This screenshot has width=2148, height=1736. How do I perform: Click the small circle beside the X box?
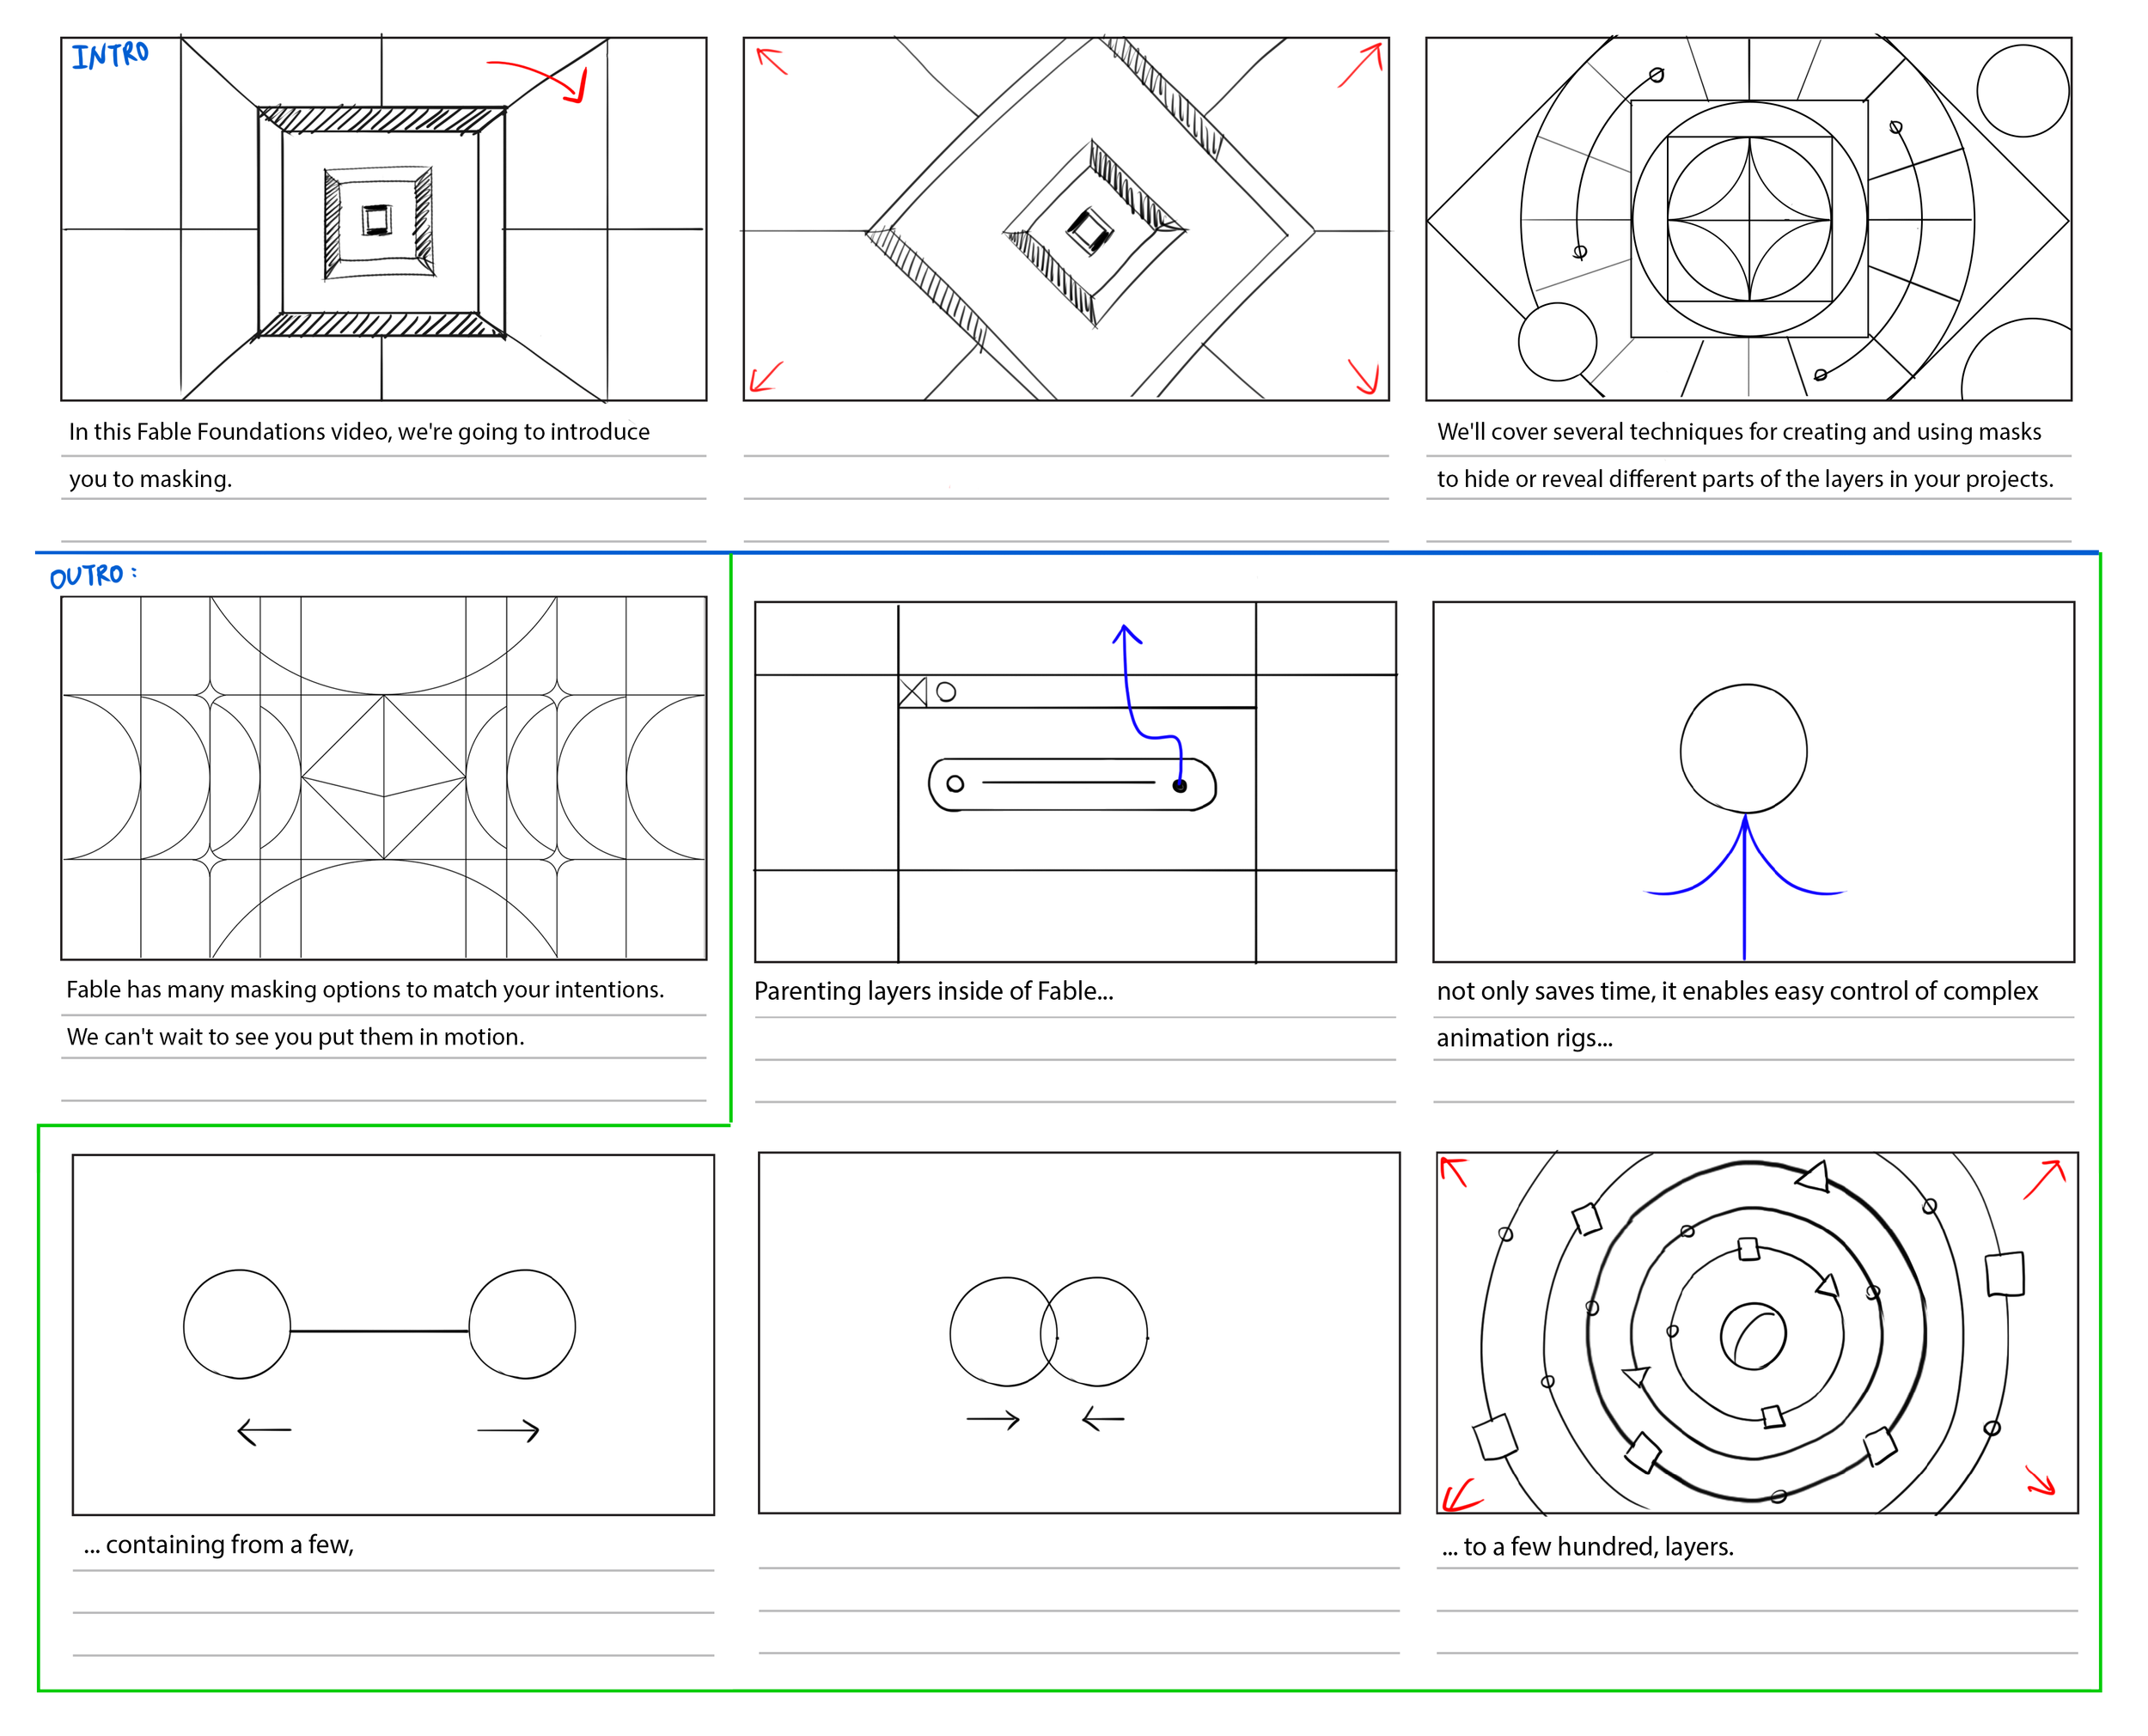[x=946, y=692]
